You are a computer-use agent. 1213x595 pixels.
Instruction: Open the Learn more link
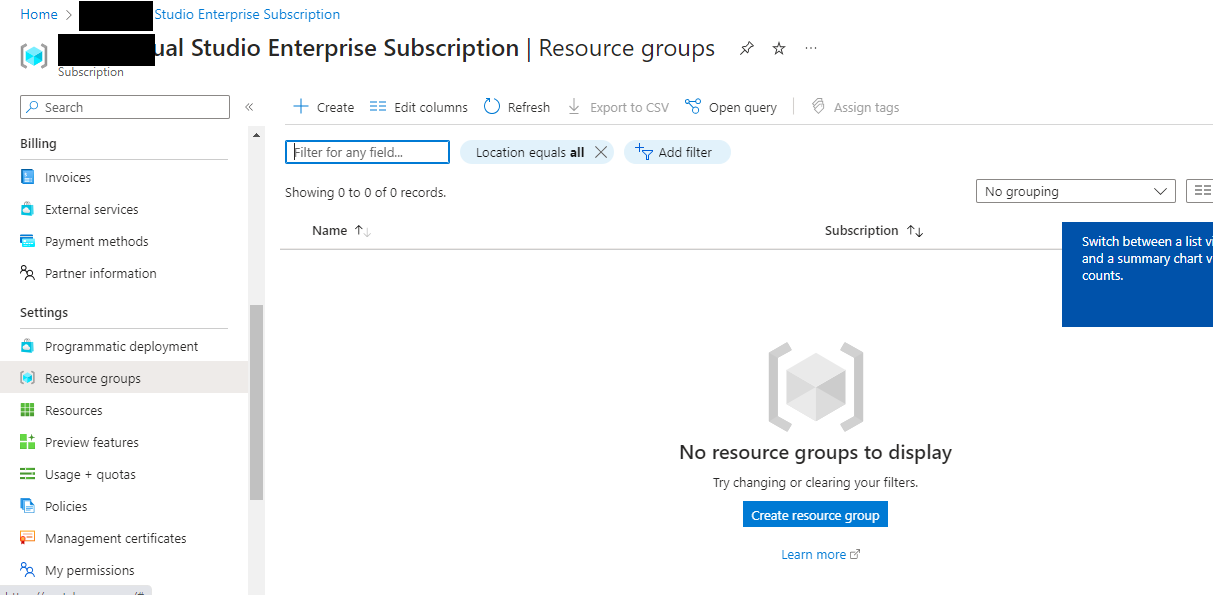point(813,553)
